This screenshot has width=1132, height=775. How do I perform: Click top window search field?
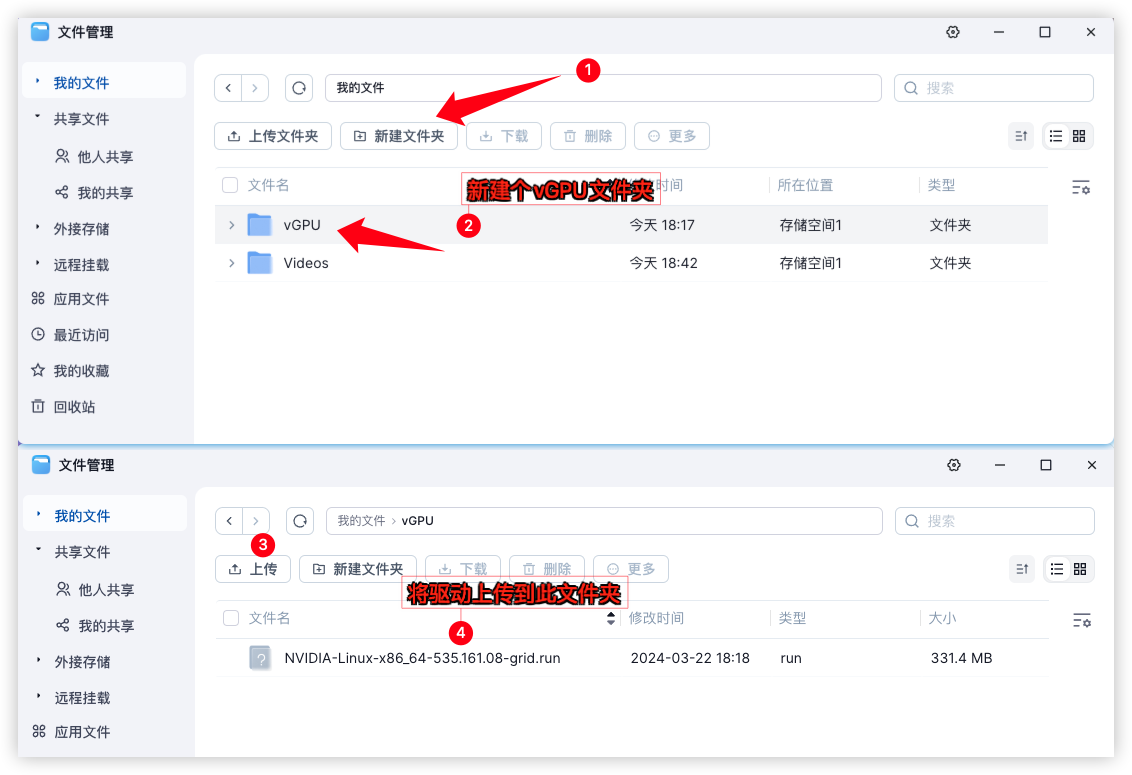(x=994, y=88)
